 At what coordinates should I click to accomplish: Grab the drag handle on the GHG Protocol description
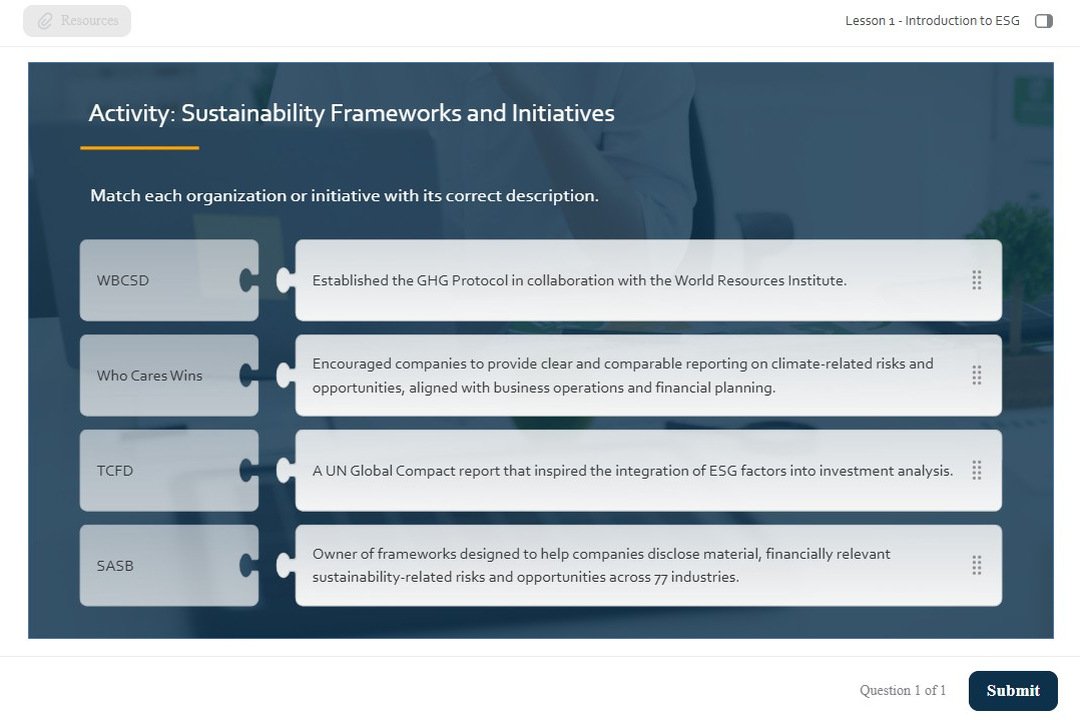[976, 280]
